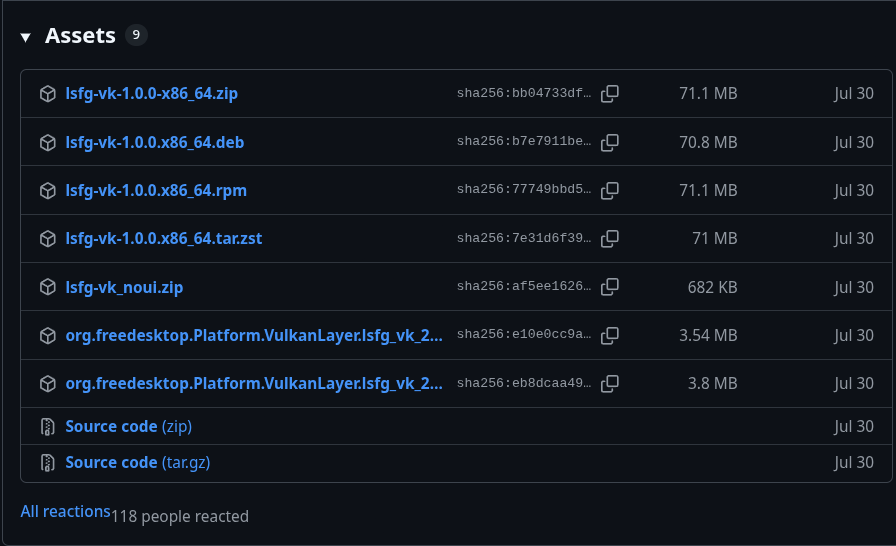Click package icon beside the .rpm file
The width and height of the screenshot is (896, 546).
(x=48, y=190)
